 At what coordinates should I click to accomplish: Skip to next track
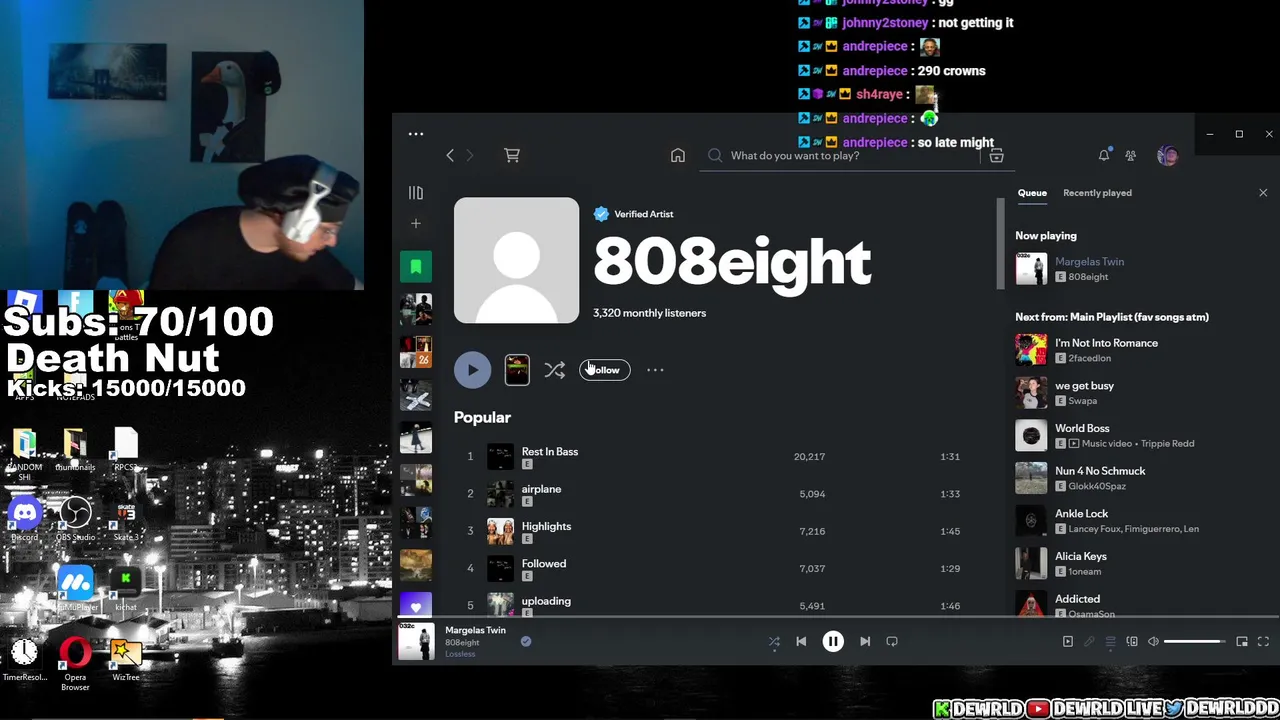pos(865,642)
